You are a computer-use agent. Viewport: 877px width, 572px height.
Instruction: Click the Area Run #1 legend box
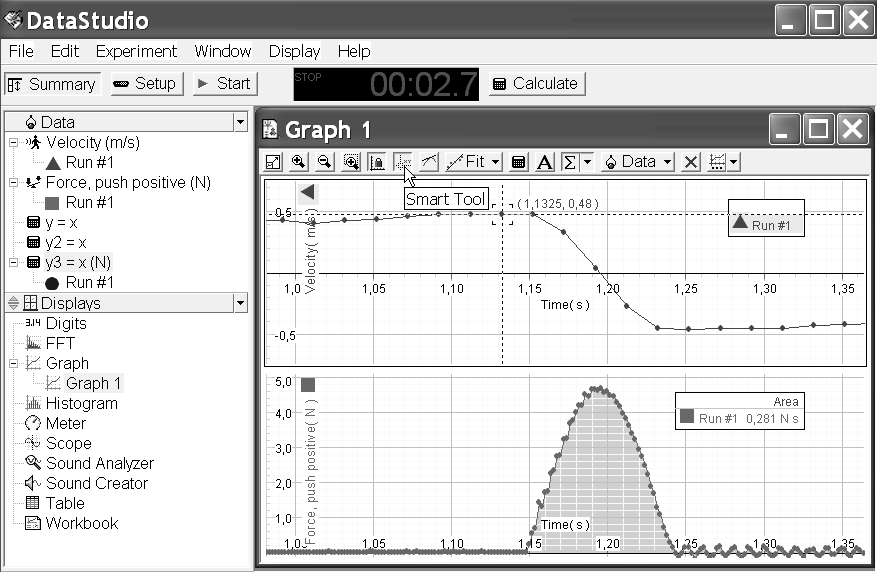click(740, 411)
